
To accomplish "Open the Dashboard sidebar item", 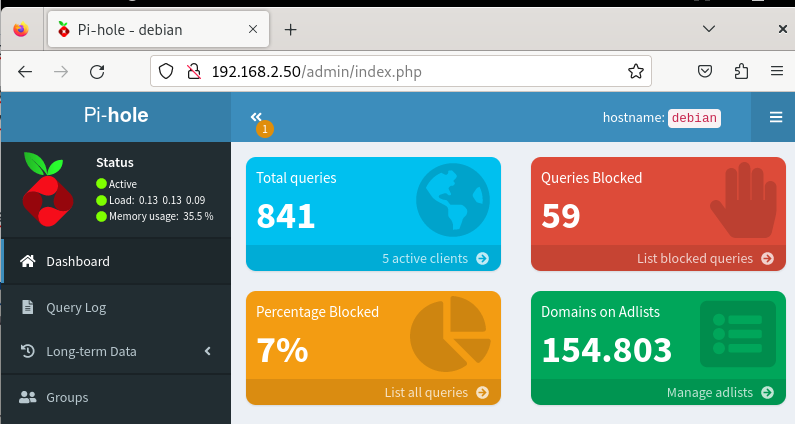I will click(x=78, y=261).
